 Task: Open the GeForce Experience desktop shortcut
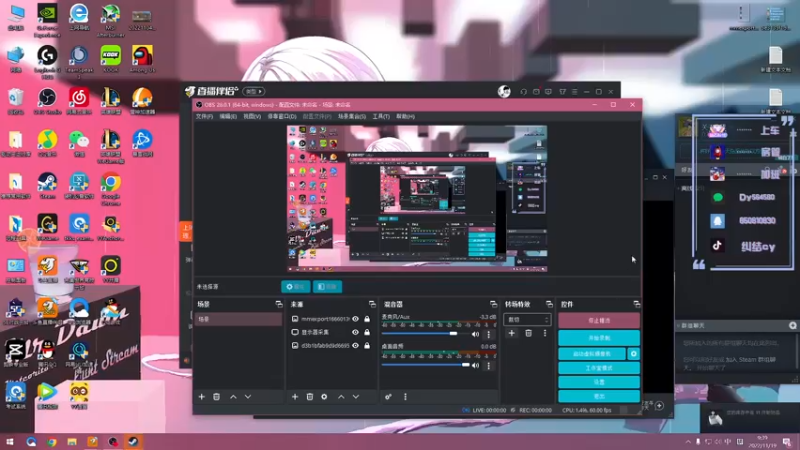click(x=47, y=20)
